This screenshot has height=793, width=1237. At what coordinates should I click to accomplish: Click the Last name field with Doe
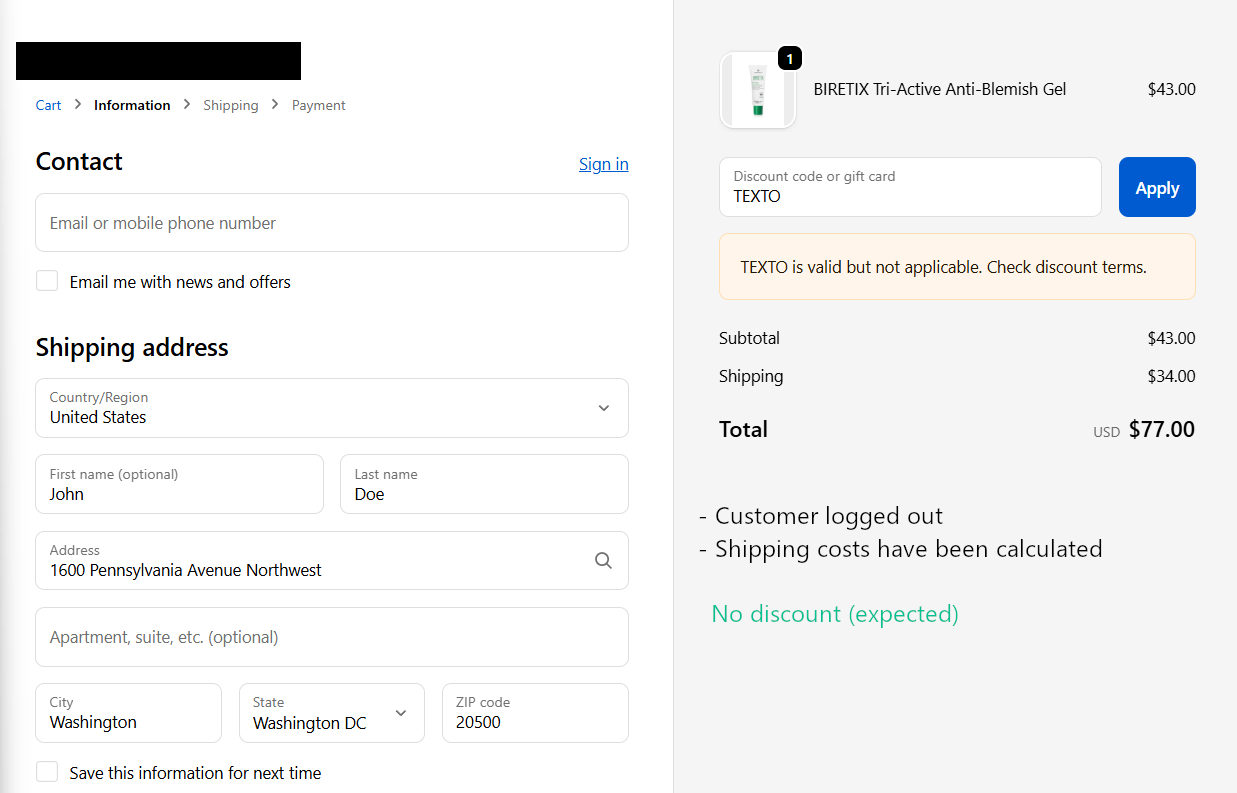click(x=483, y=485)
